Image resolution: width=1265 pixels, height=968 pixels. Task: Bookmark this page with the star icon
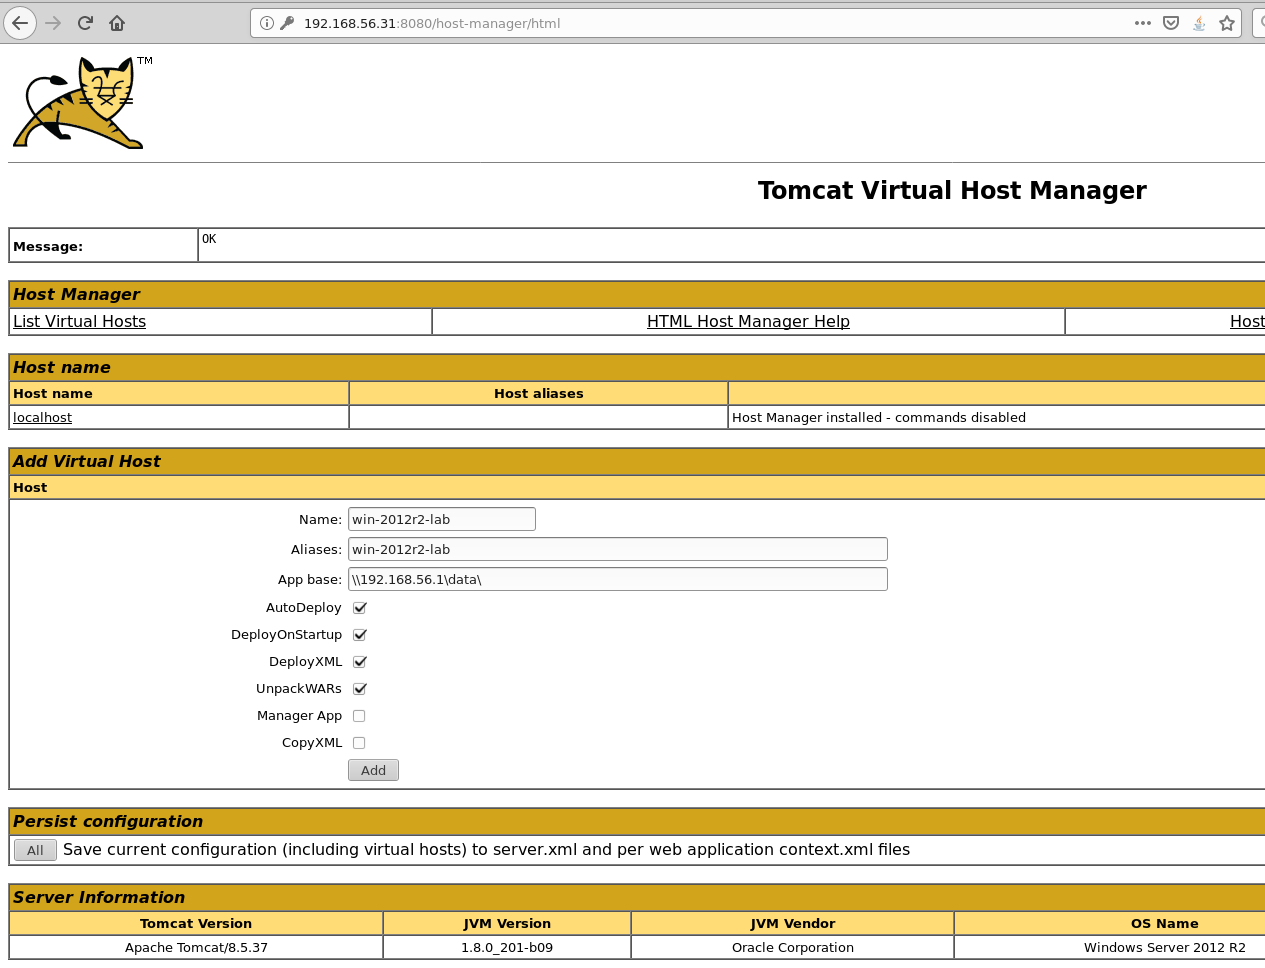click(x=1227, y=23)
